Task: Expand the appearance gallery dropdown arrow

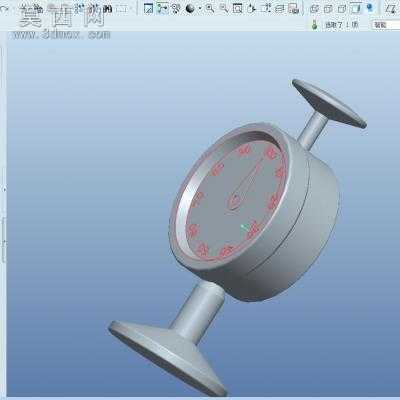Action: [200, 9]
